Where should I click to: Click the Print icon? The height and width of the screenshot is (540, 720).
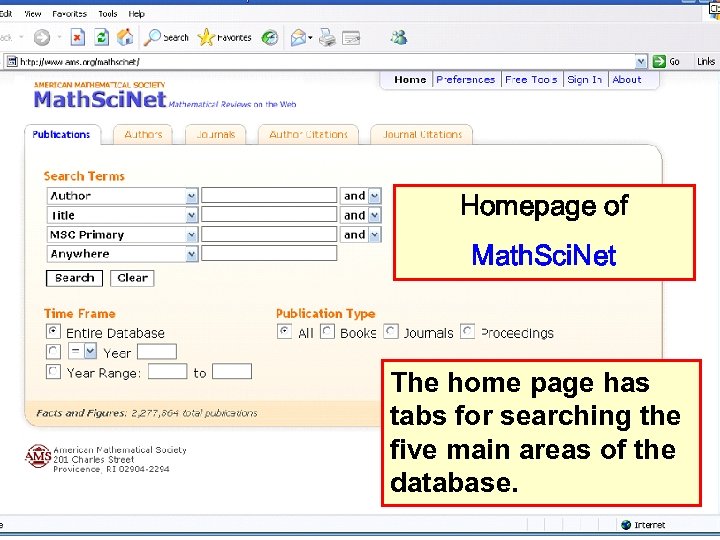click(327, 38)
